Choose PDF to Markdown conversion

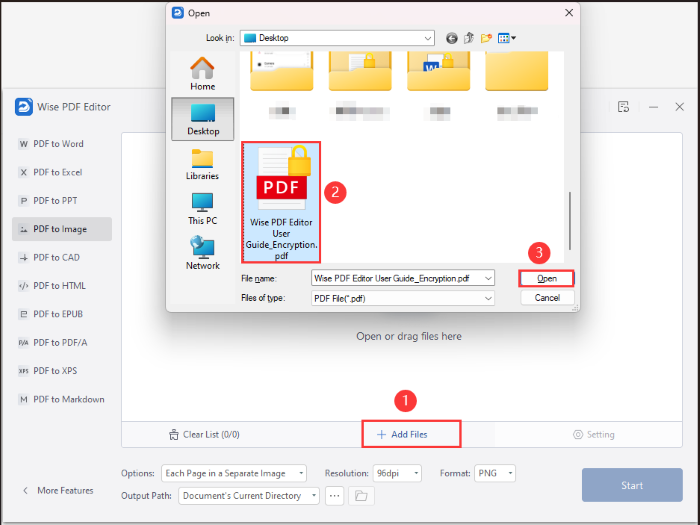click(x=61, y=399)
